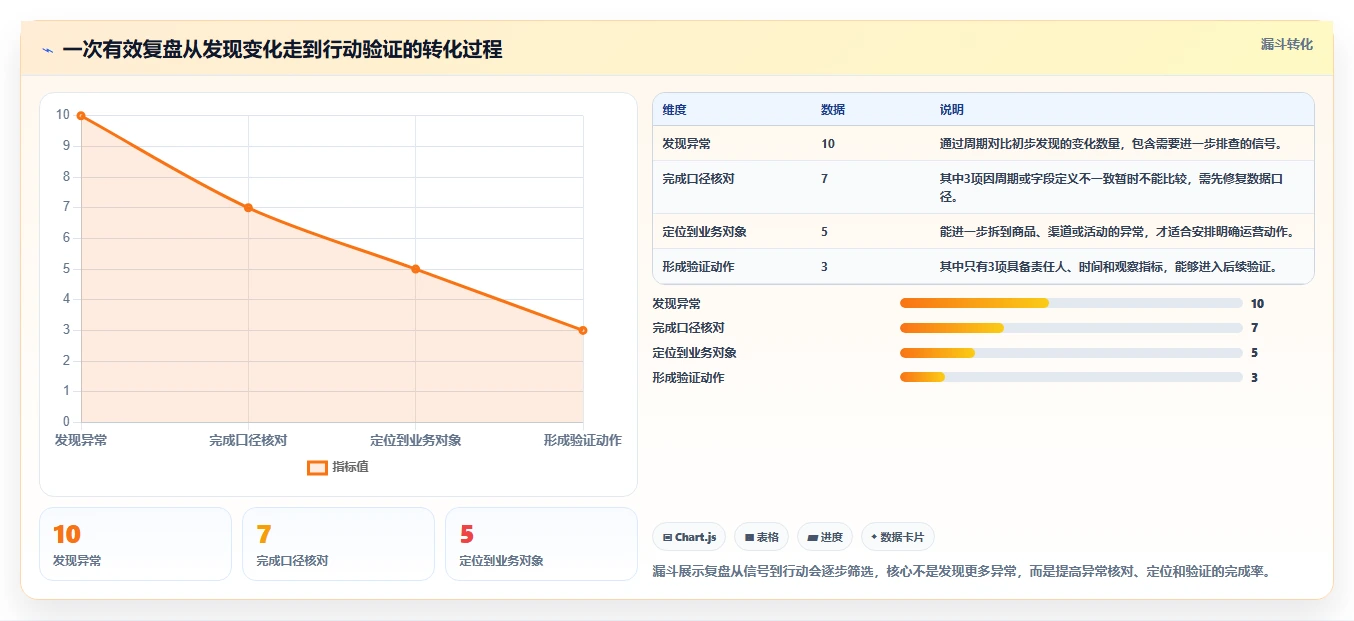Click the lightning icon beside the title
This screenshot has width=1354, height=621.
(47, 50)
